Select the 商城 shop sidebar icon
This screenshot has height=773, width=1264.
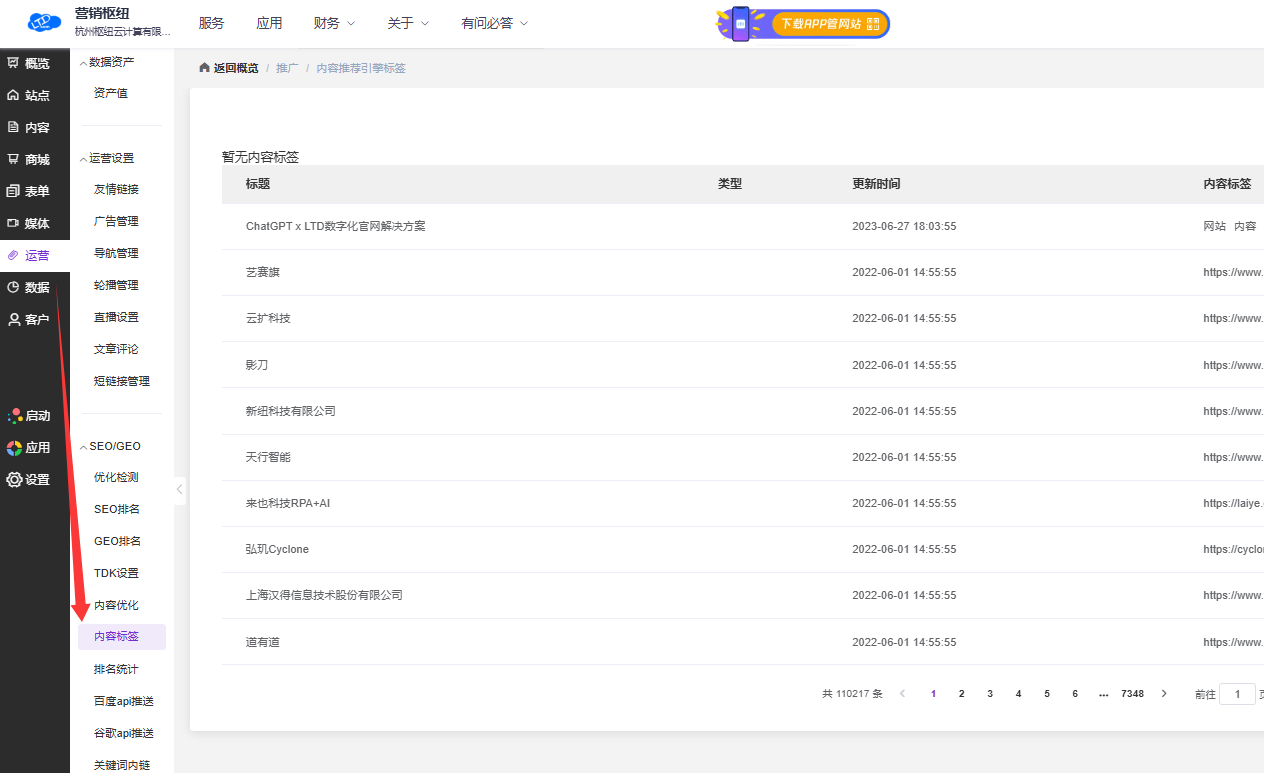[x=13, y=159]
